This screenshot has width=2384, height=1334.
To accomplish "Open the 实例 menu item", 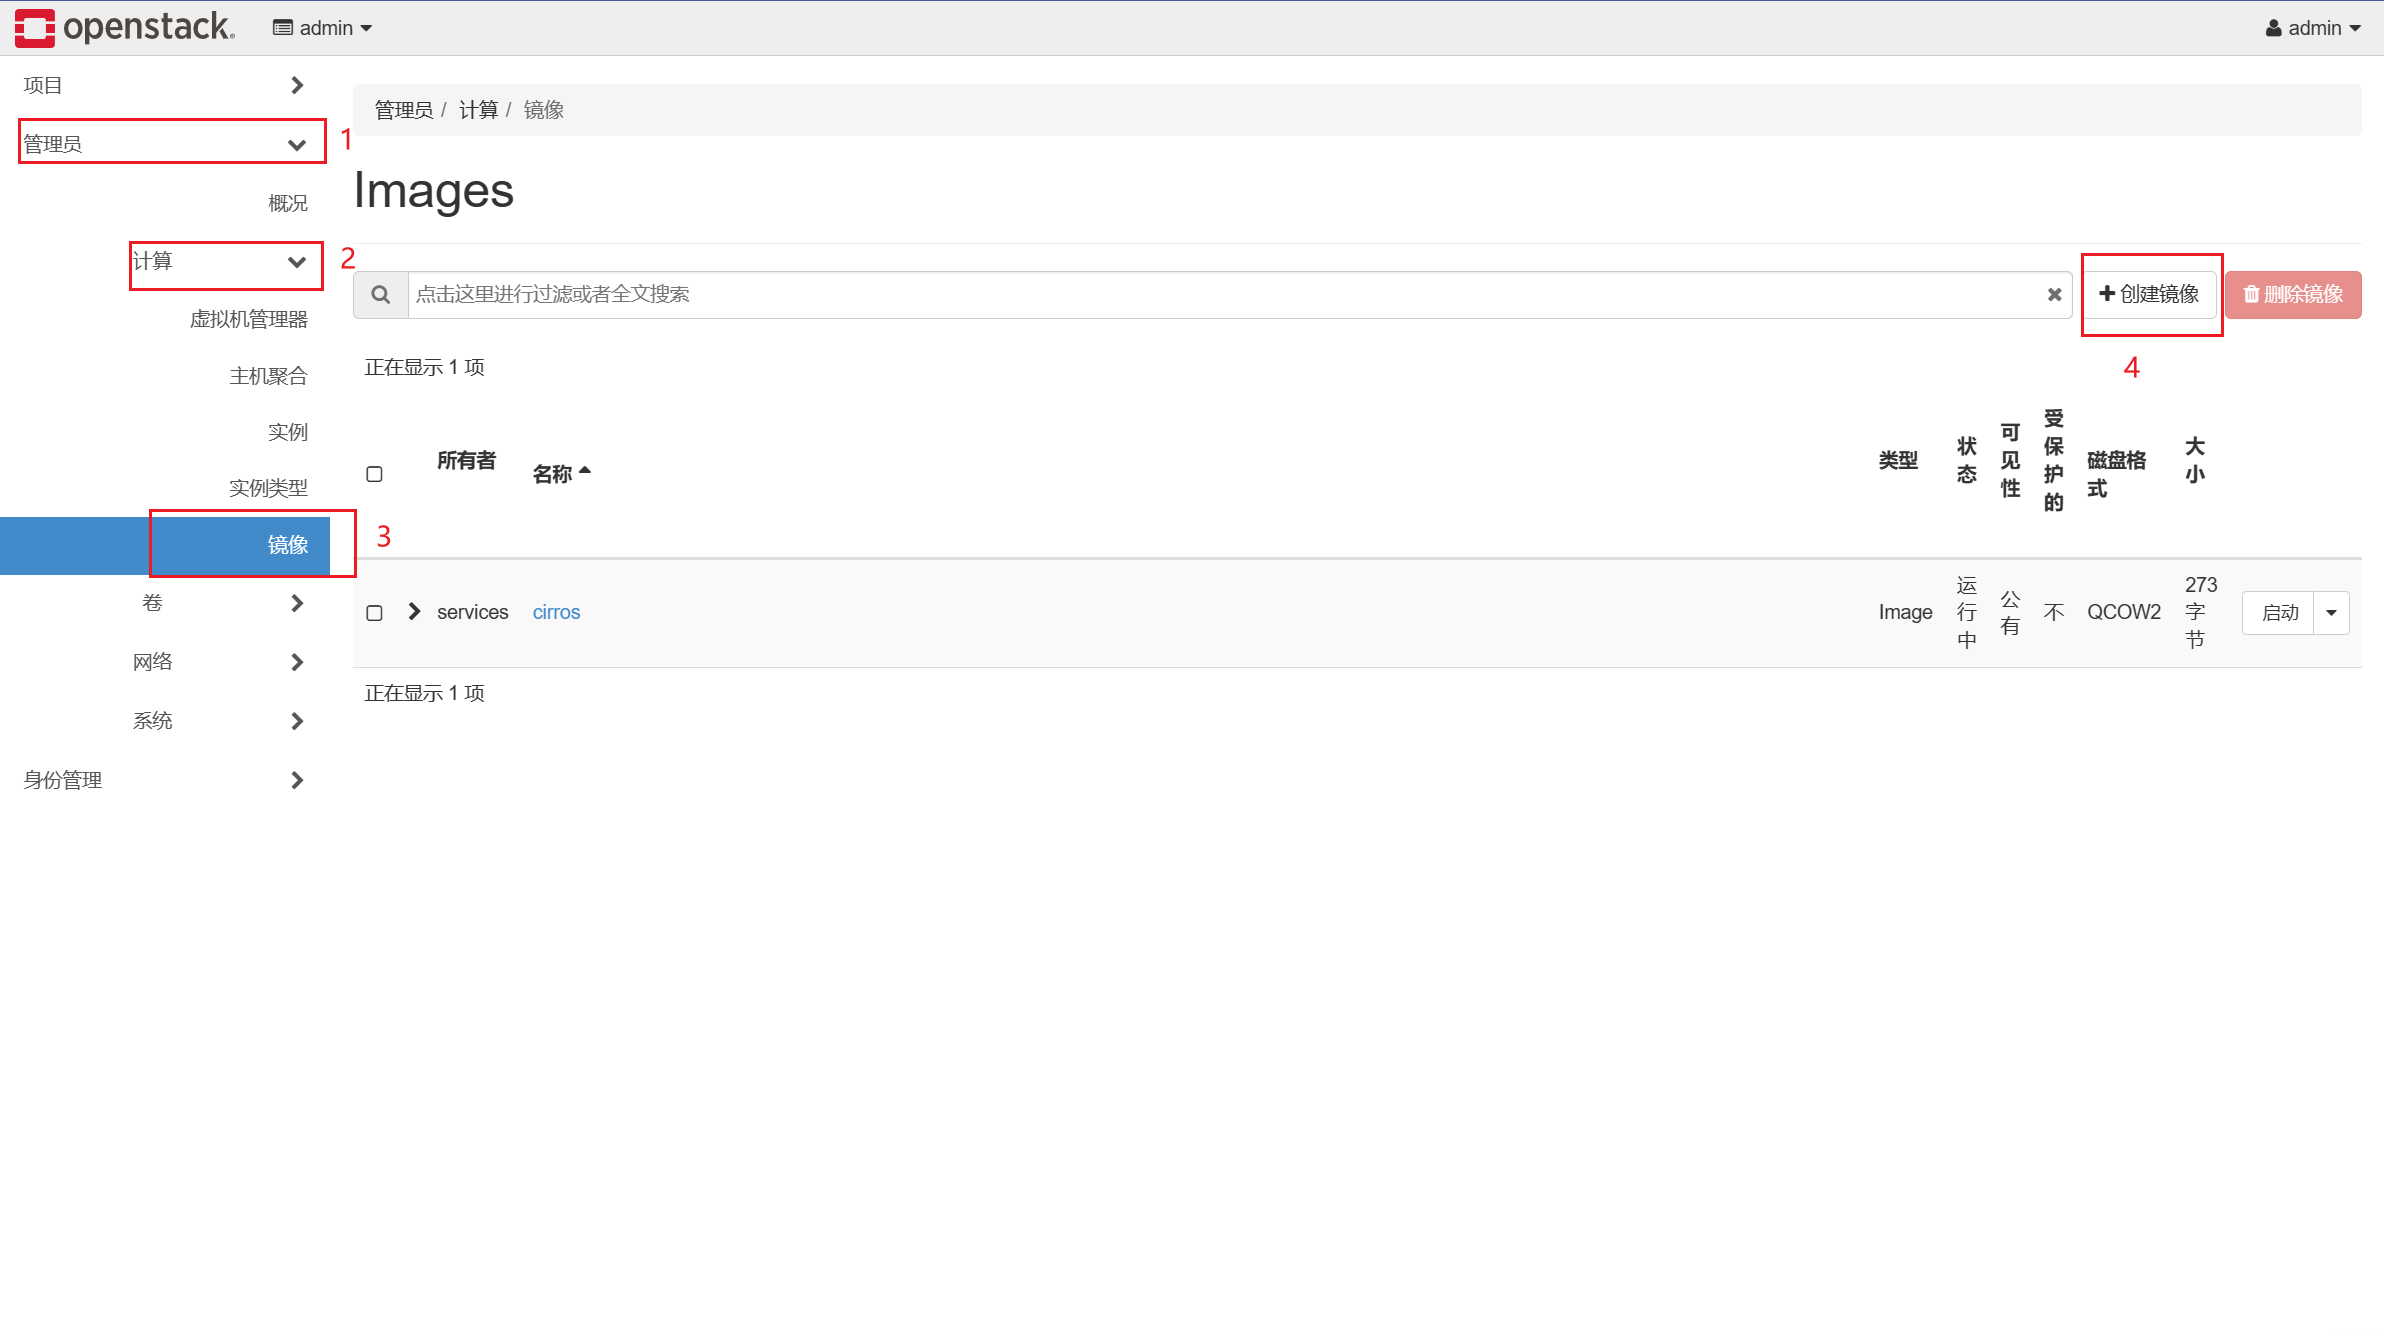I will (x=288, y=432).
